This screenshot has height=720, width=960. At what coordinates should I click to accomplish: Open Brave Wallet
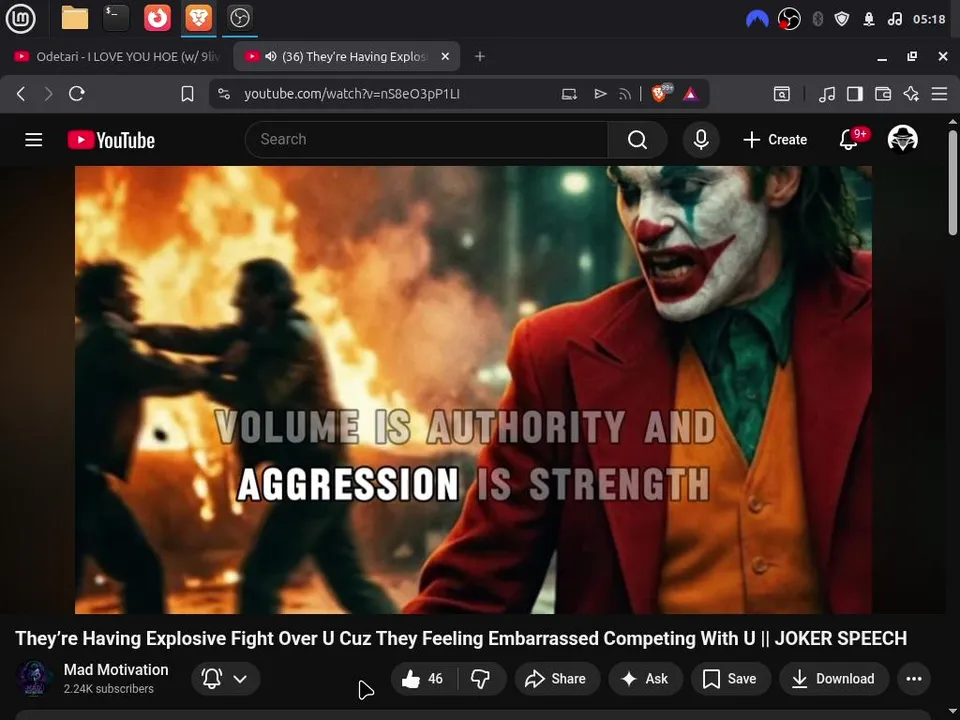click(x=883, y=94)
